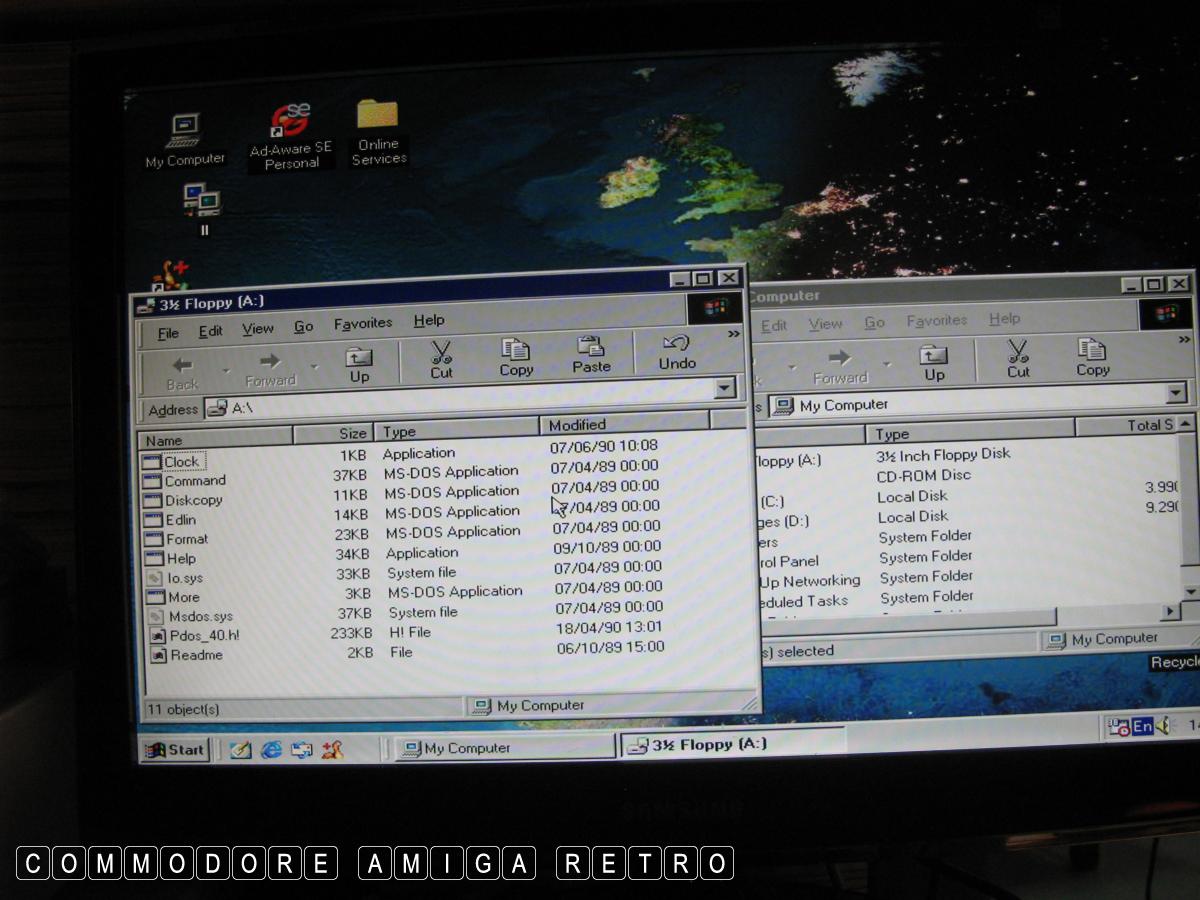
Task: Click the Start button
Action: click(x=175, y=750)
